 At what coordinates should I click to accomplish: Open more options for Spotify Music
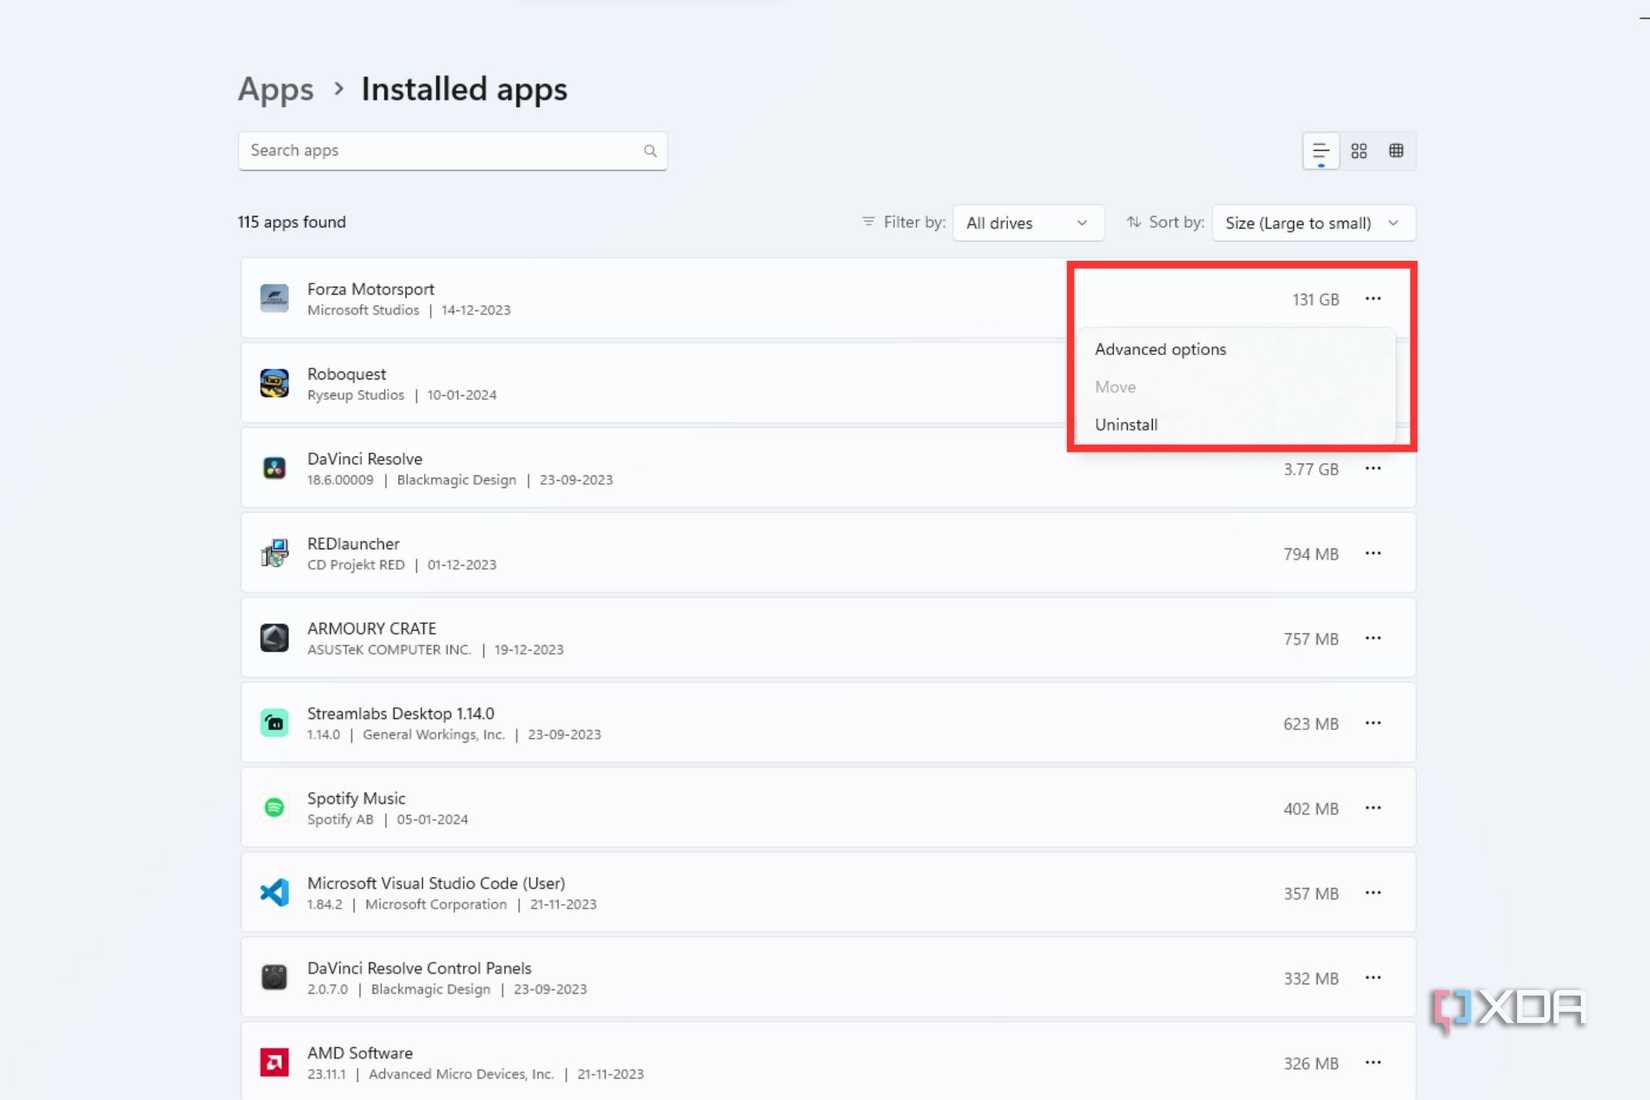pos(1373,808)
